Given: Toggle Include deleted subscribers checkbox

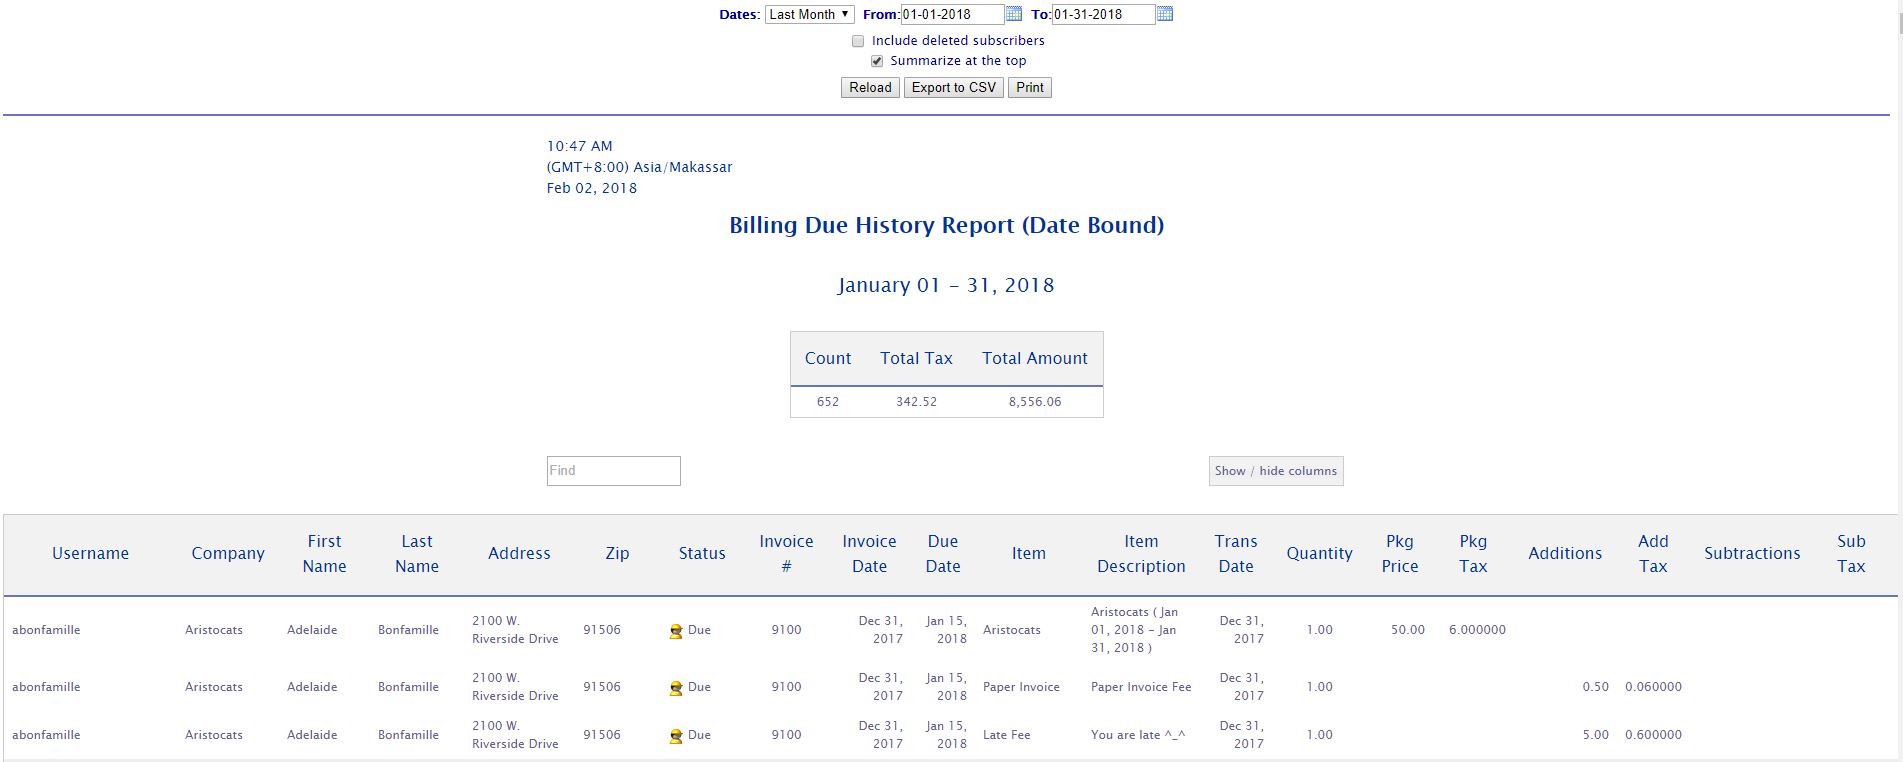Looking at the screenshot, I should point(858,41).
